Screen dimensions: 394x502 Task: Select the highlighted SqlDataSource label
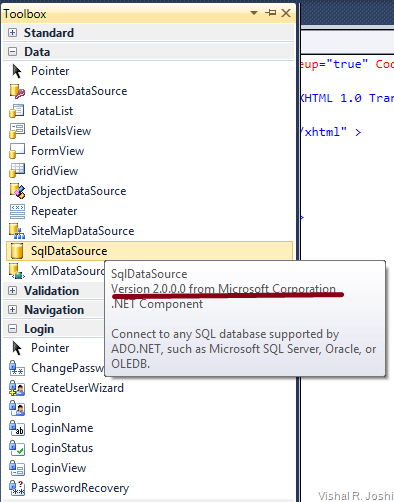69,251
